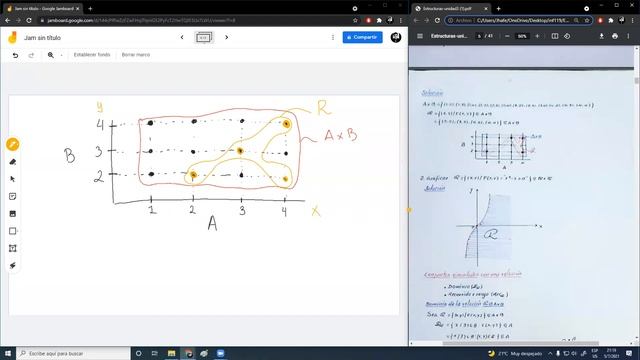Open Chrome menu in Jamboard window
The width and height of the screenshot is (640, 360).
coord(401,20)
